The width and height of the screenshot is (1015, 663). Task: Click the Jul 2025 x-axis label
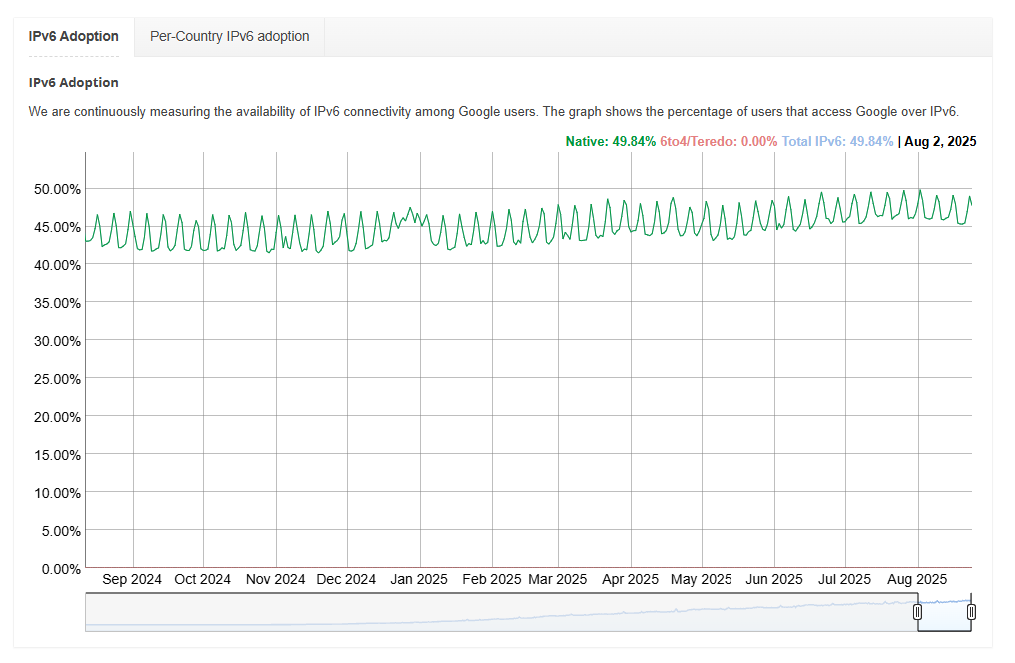point(844,579)
